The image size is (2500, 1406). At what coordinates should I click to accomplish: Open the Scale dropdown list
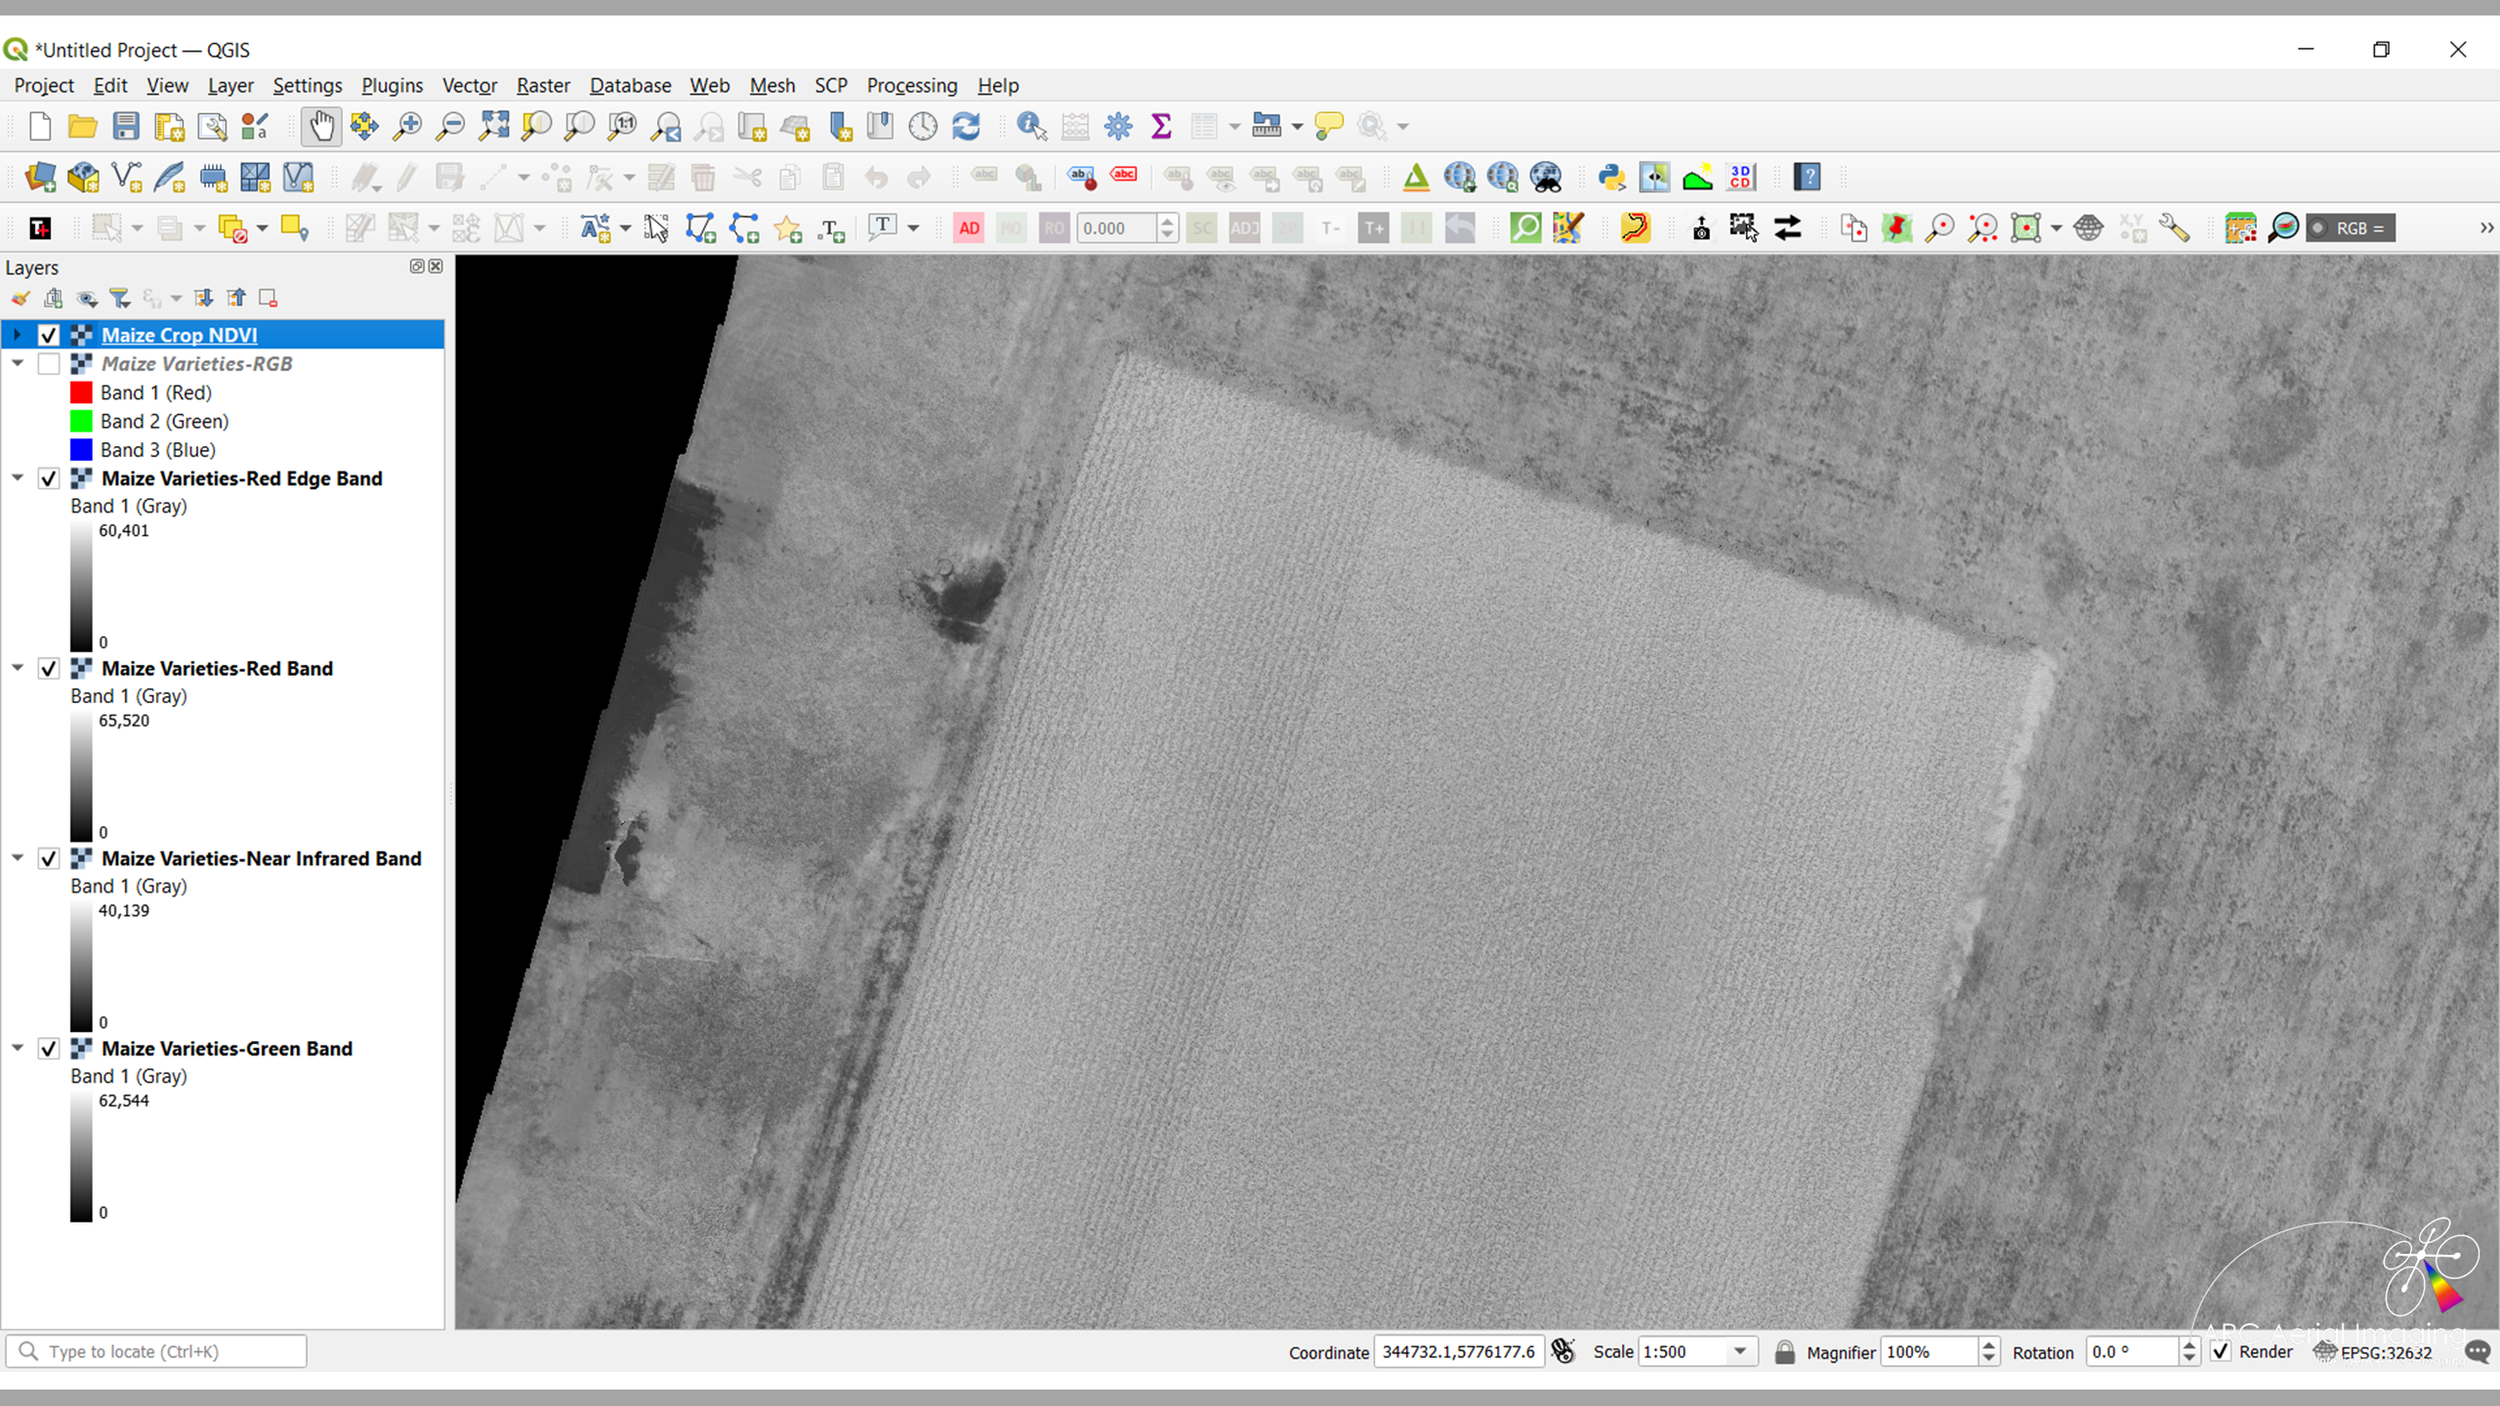click(1740, 1352)
